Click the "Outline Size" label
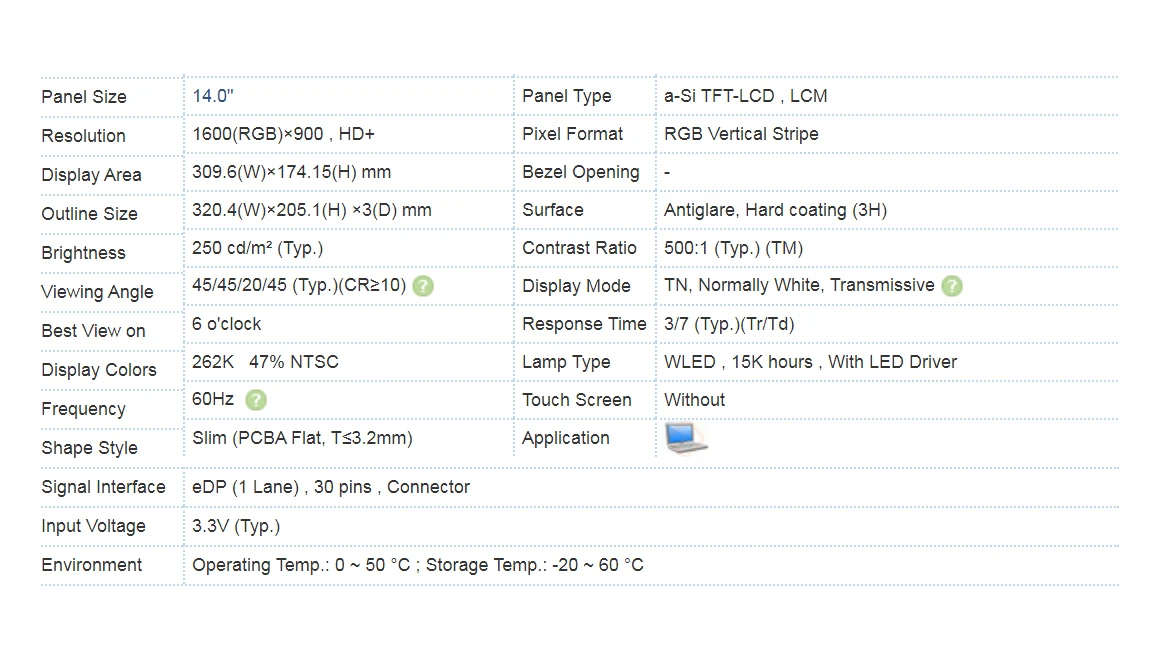1159x652 pixels. click(89, 214)
